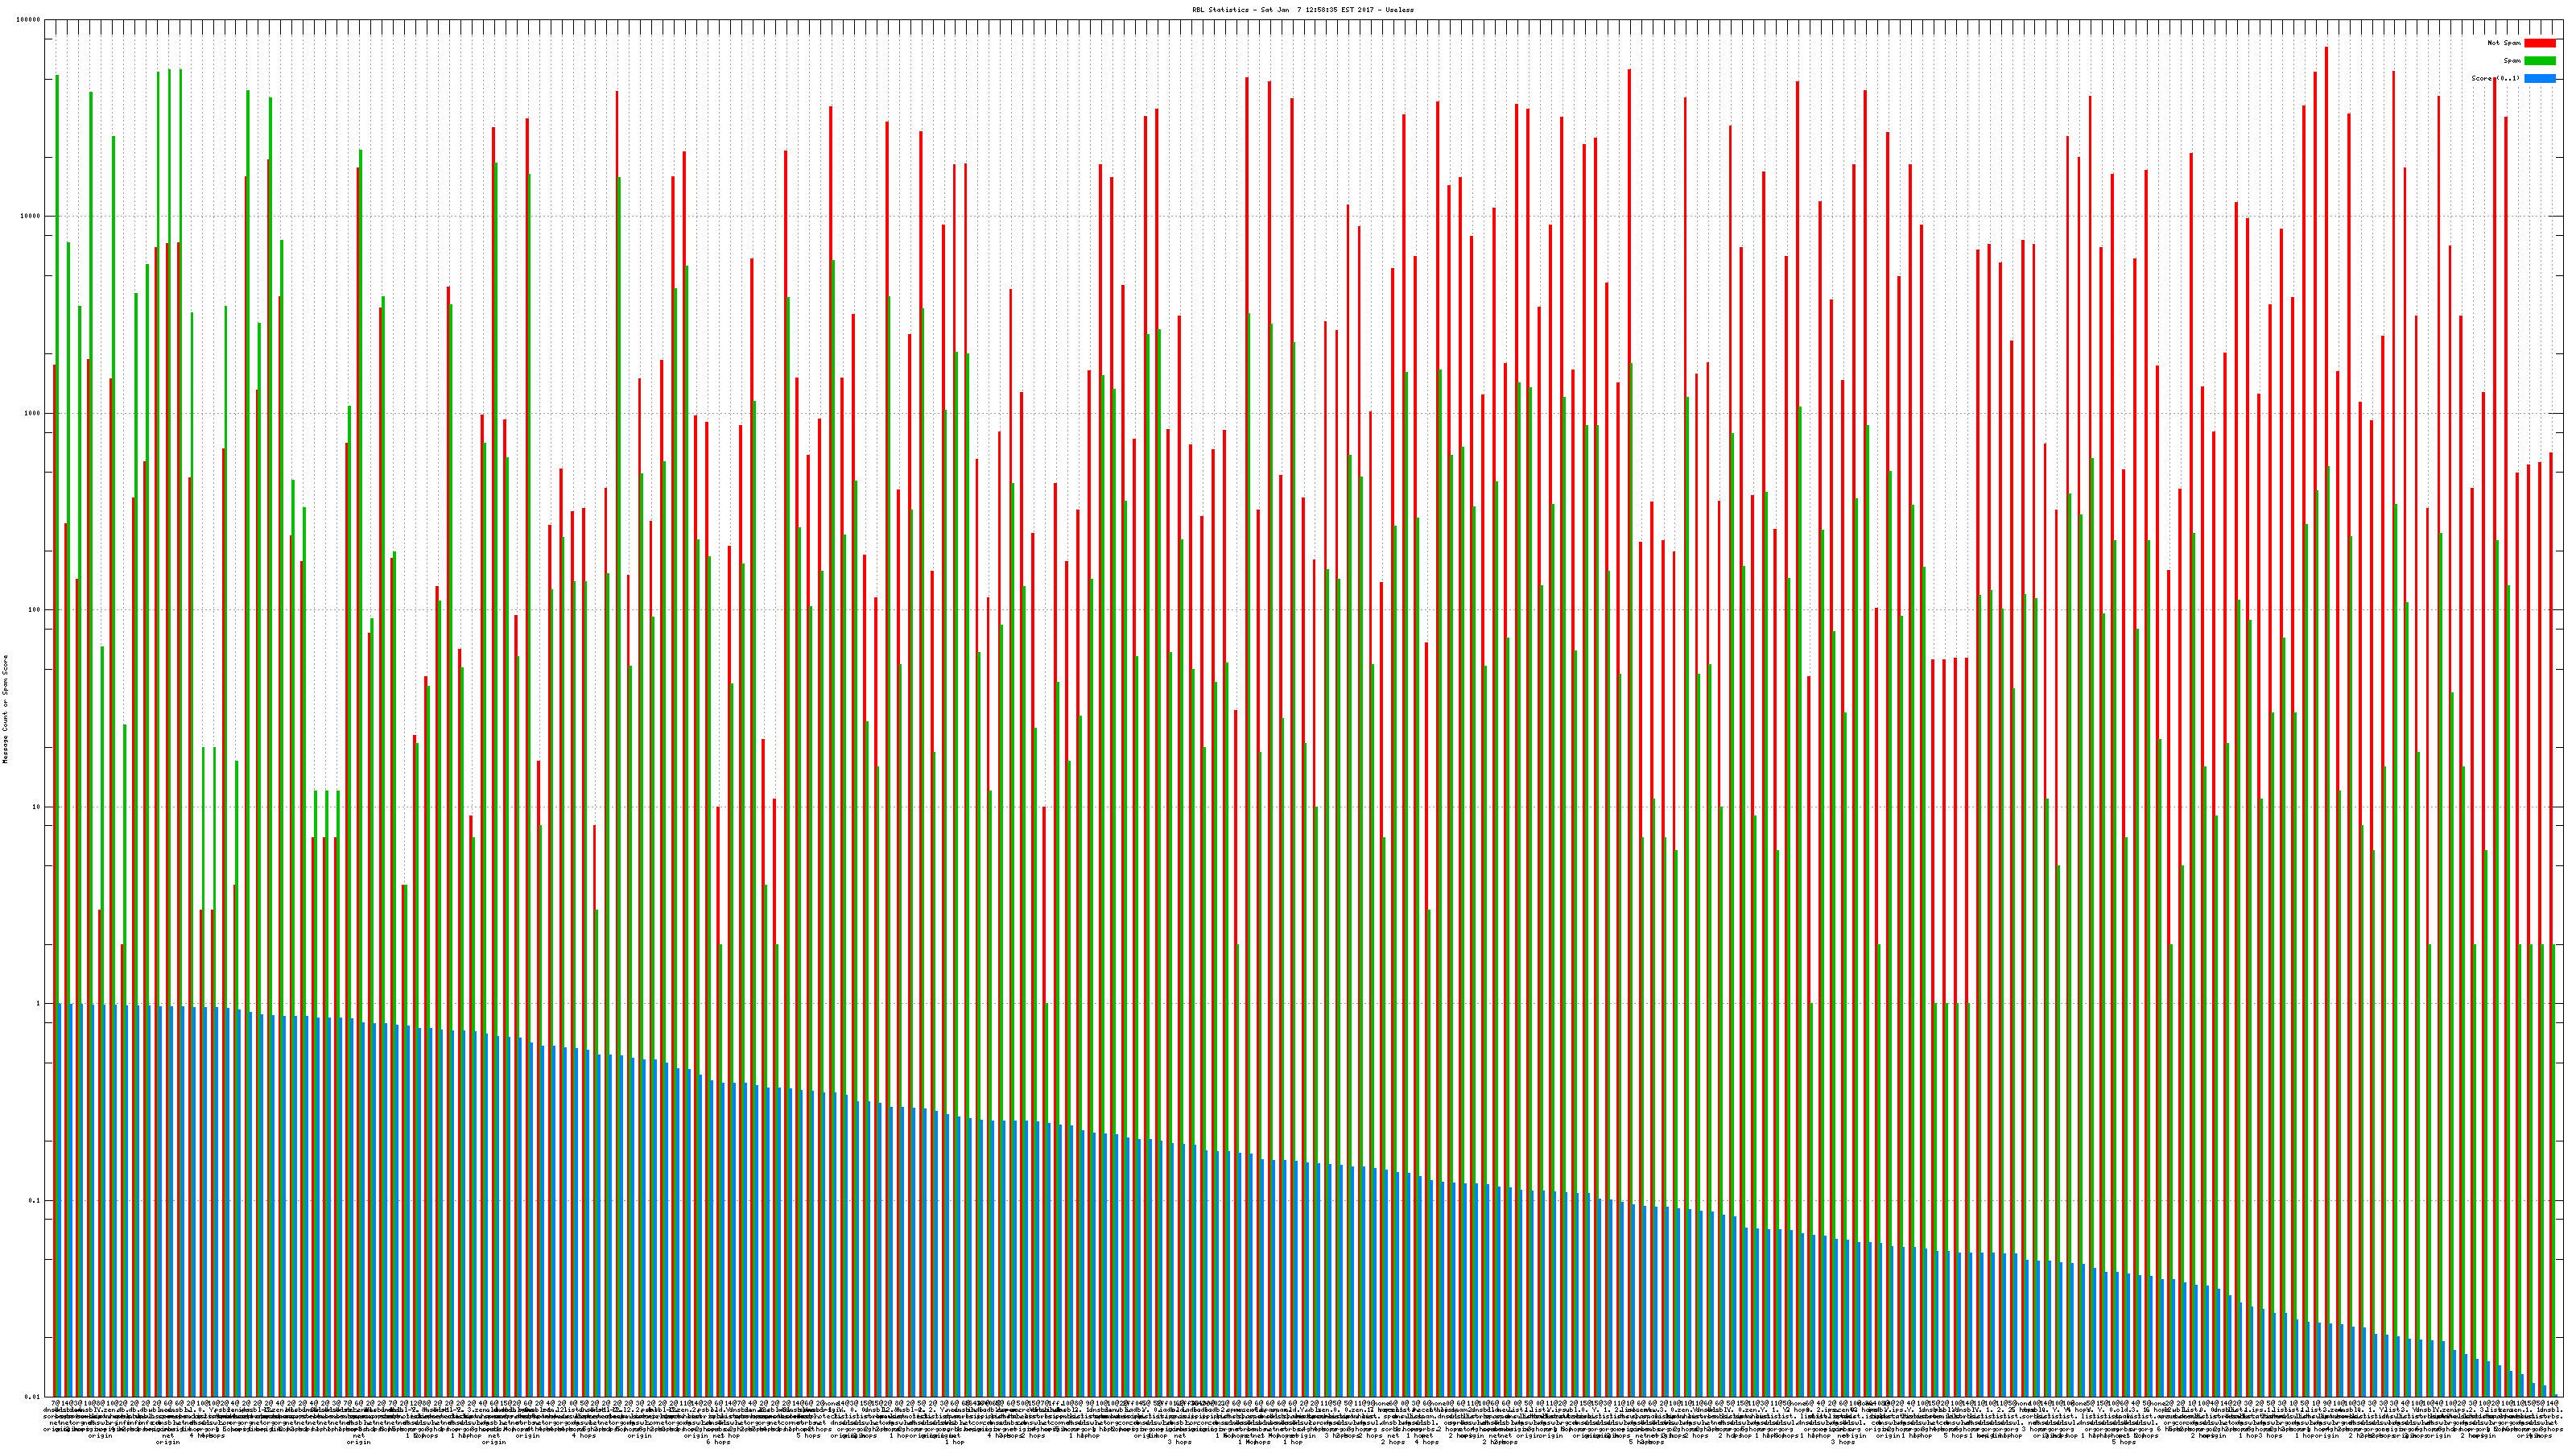The width and height of the screenshot is (2576, 1449).
Task: Click the red Not Spam legend swatch
Action: tap(2539, 43)
